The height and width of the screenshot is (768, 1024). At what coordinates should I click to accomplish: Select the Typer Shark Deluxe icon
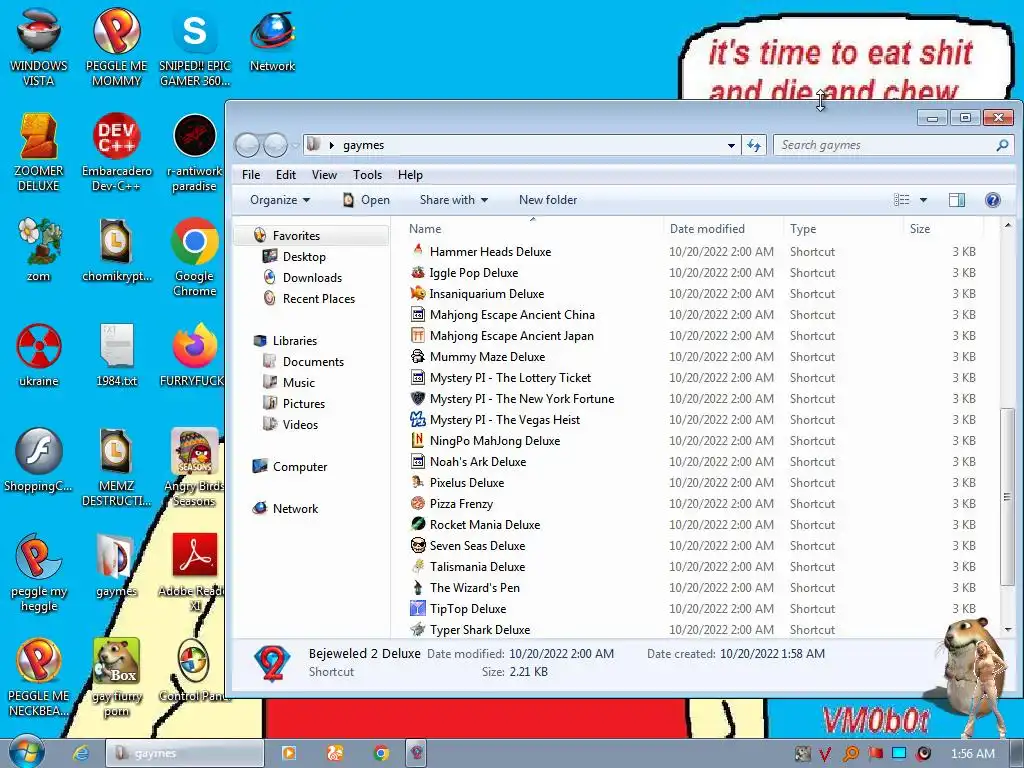coord(418,630)
